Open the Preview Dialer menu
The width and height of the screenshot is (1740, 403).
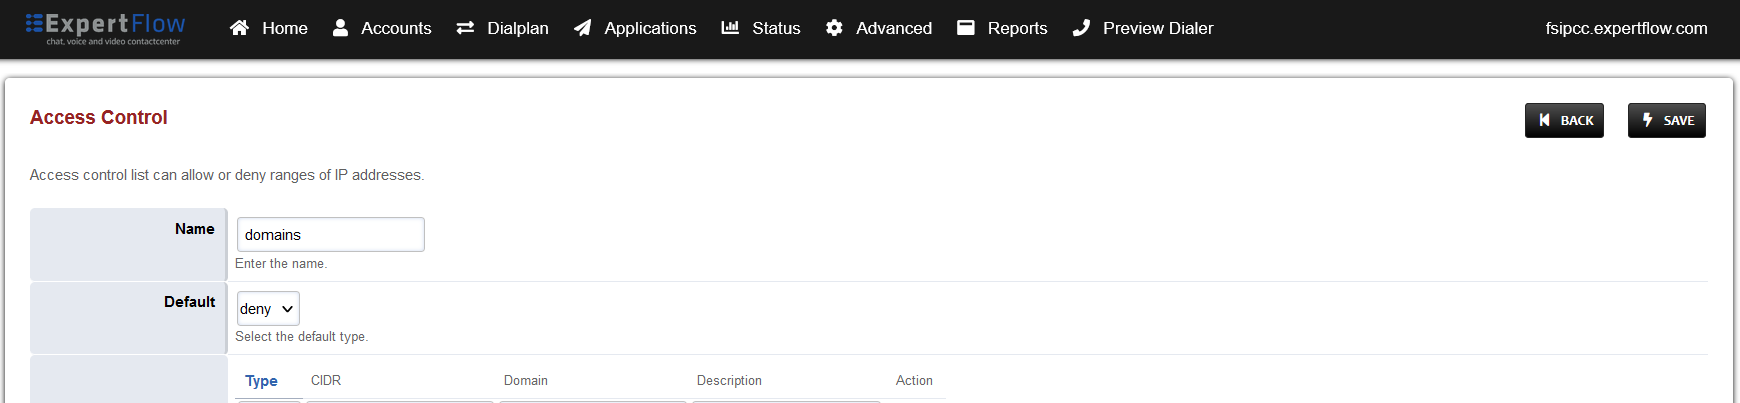pos(1157,28)
